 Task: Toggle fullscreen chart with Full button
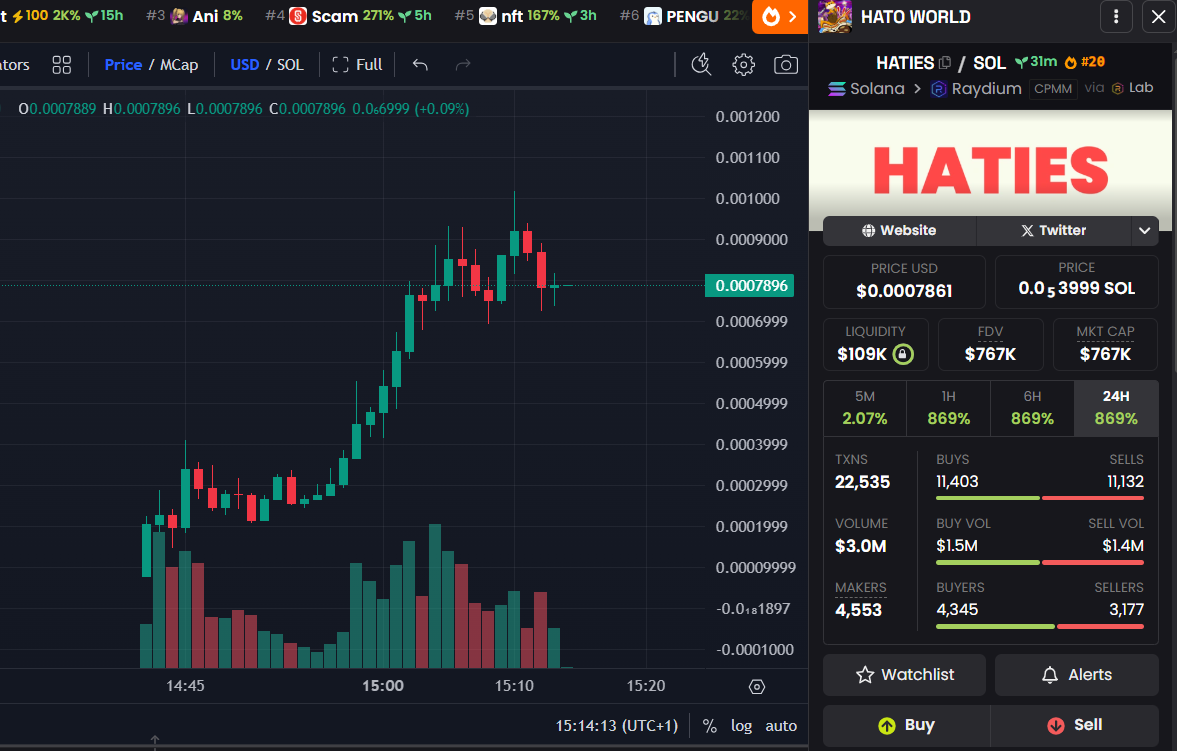point(357,65)
